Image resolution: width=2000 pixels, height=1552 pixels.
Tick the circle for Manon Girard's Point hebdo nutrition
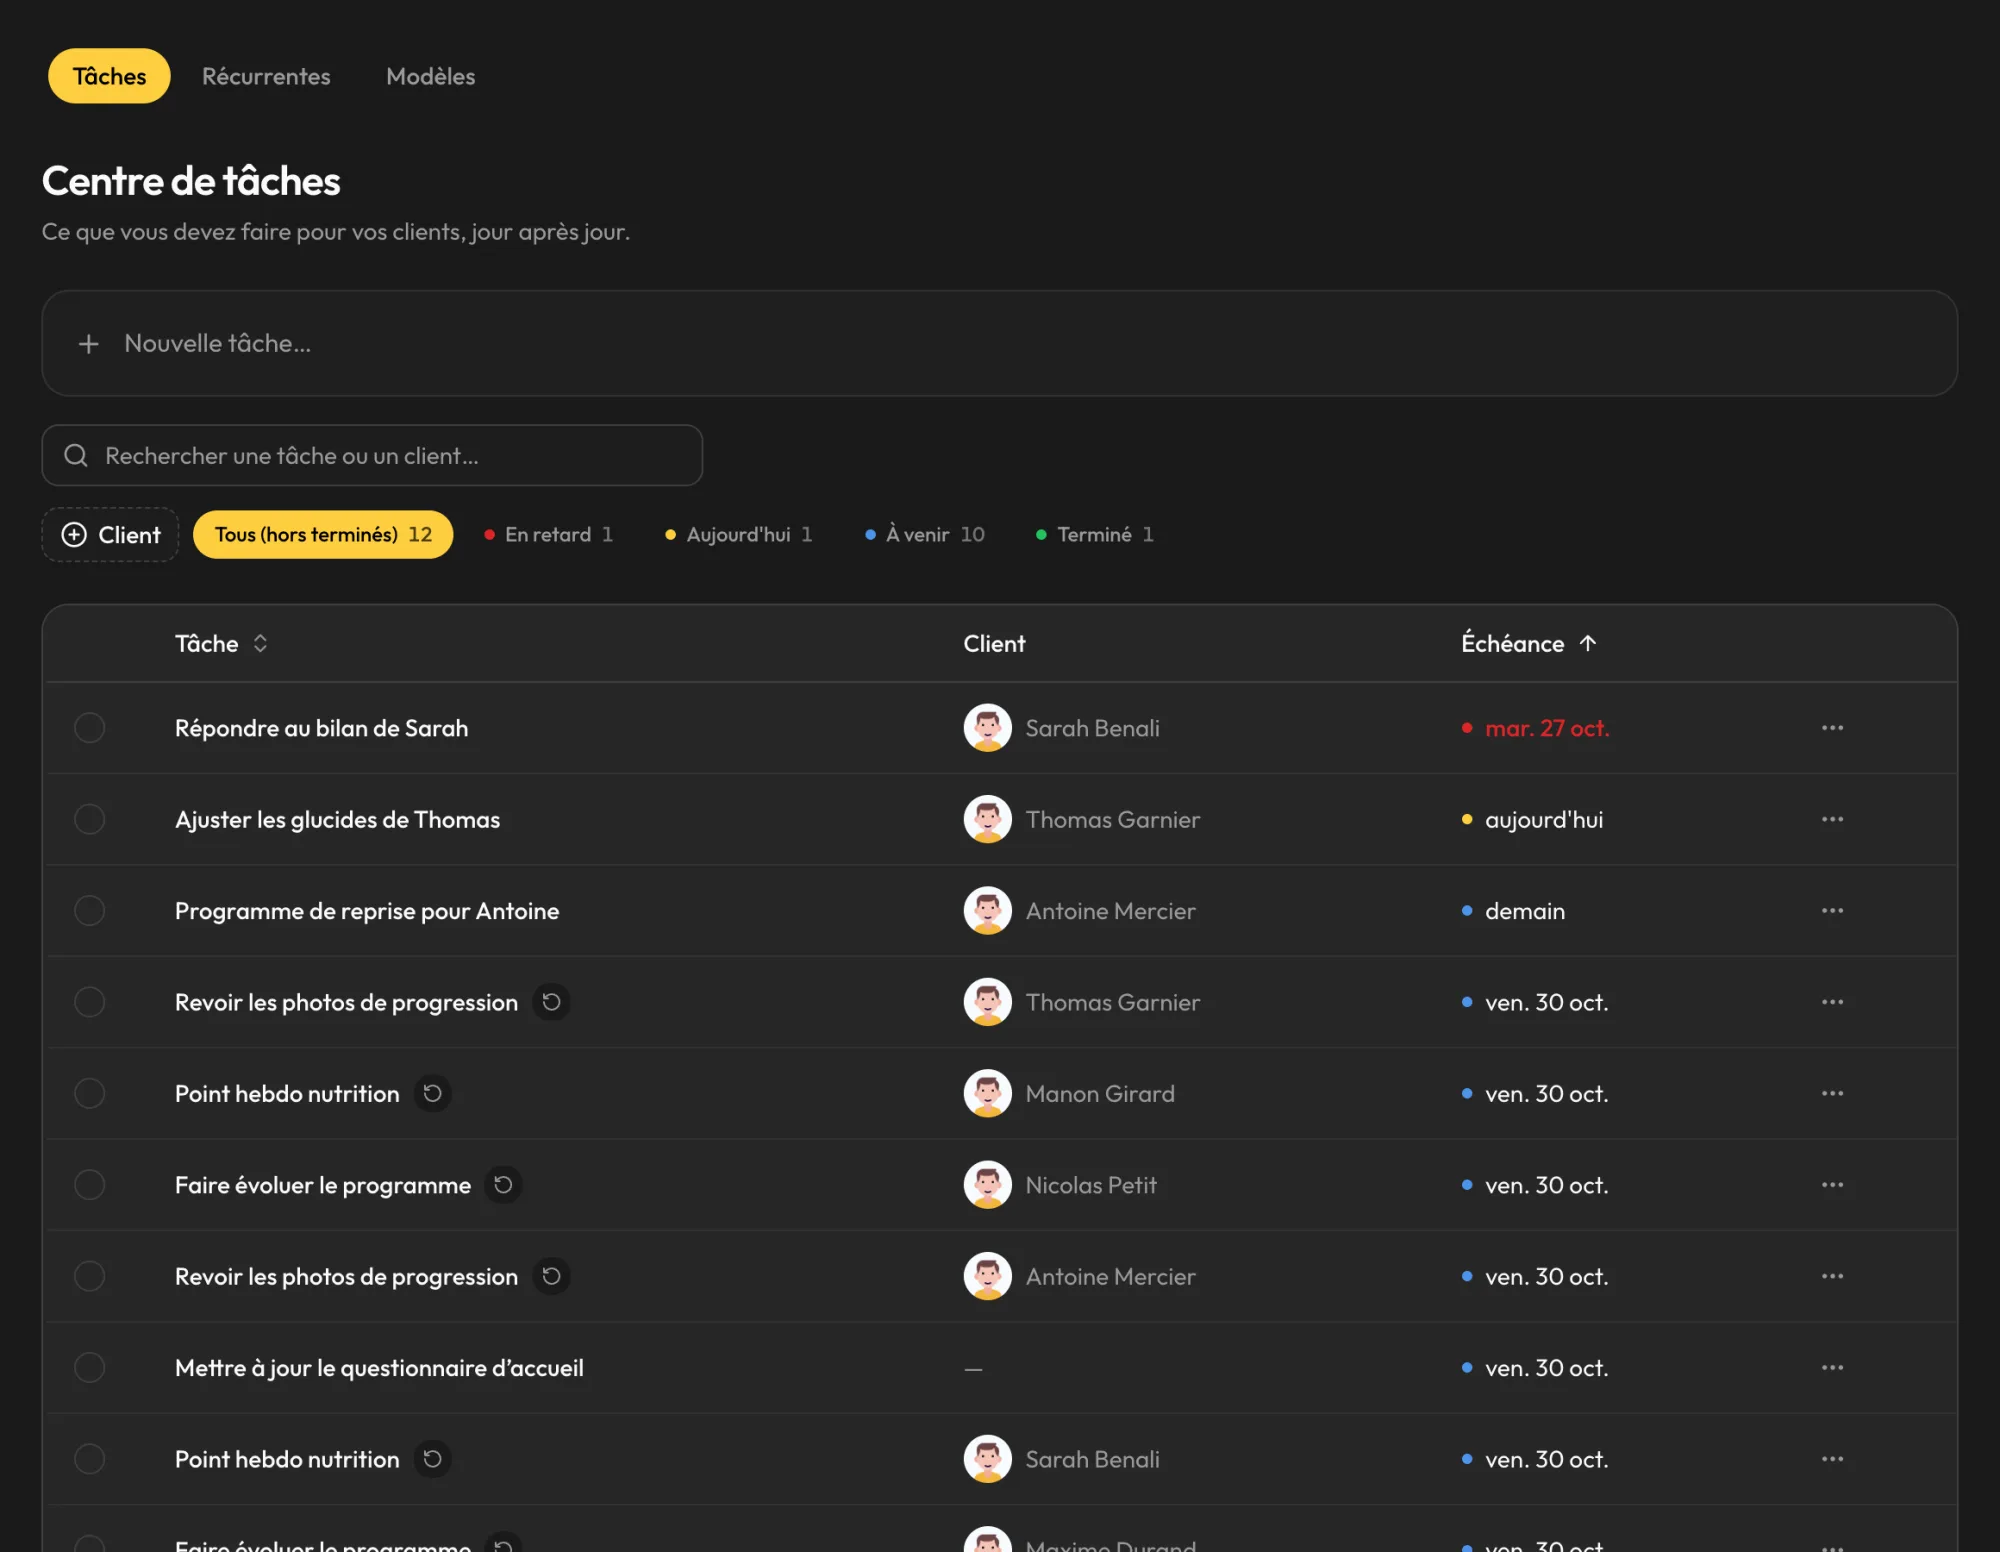pos(90,1093)
